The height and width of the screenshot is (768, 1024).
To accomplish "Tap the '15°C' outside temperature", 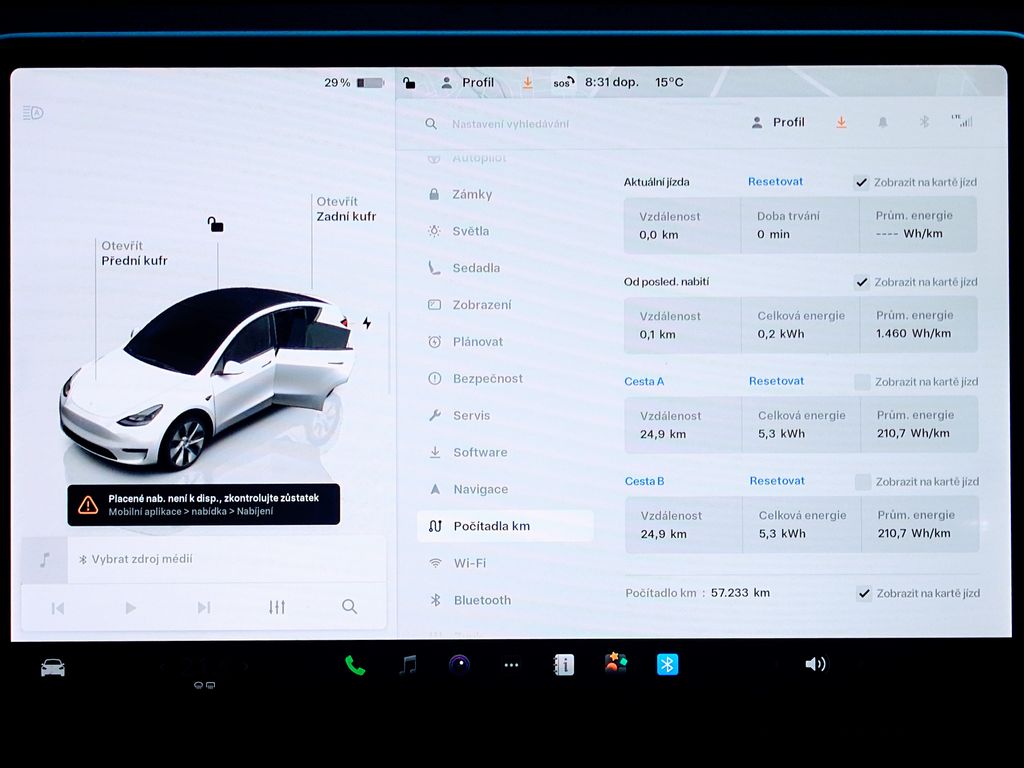I will (669, 82).
